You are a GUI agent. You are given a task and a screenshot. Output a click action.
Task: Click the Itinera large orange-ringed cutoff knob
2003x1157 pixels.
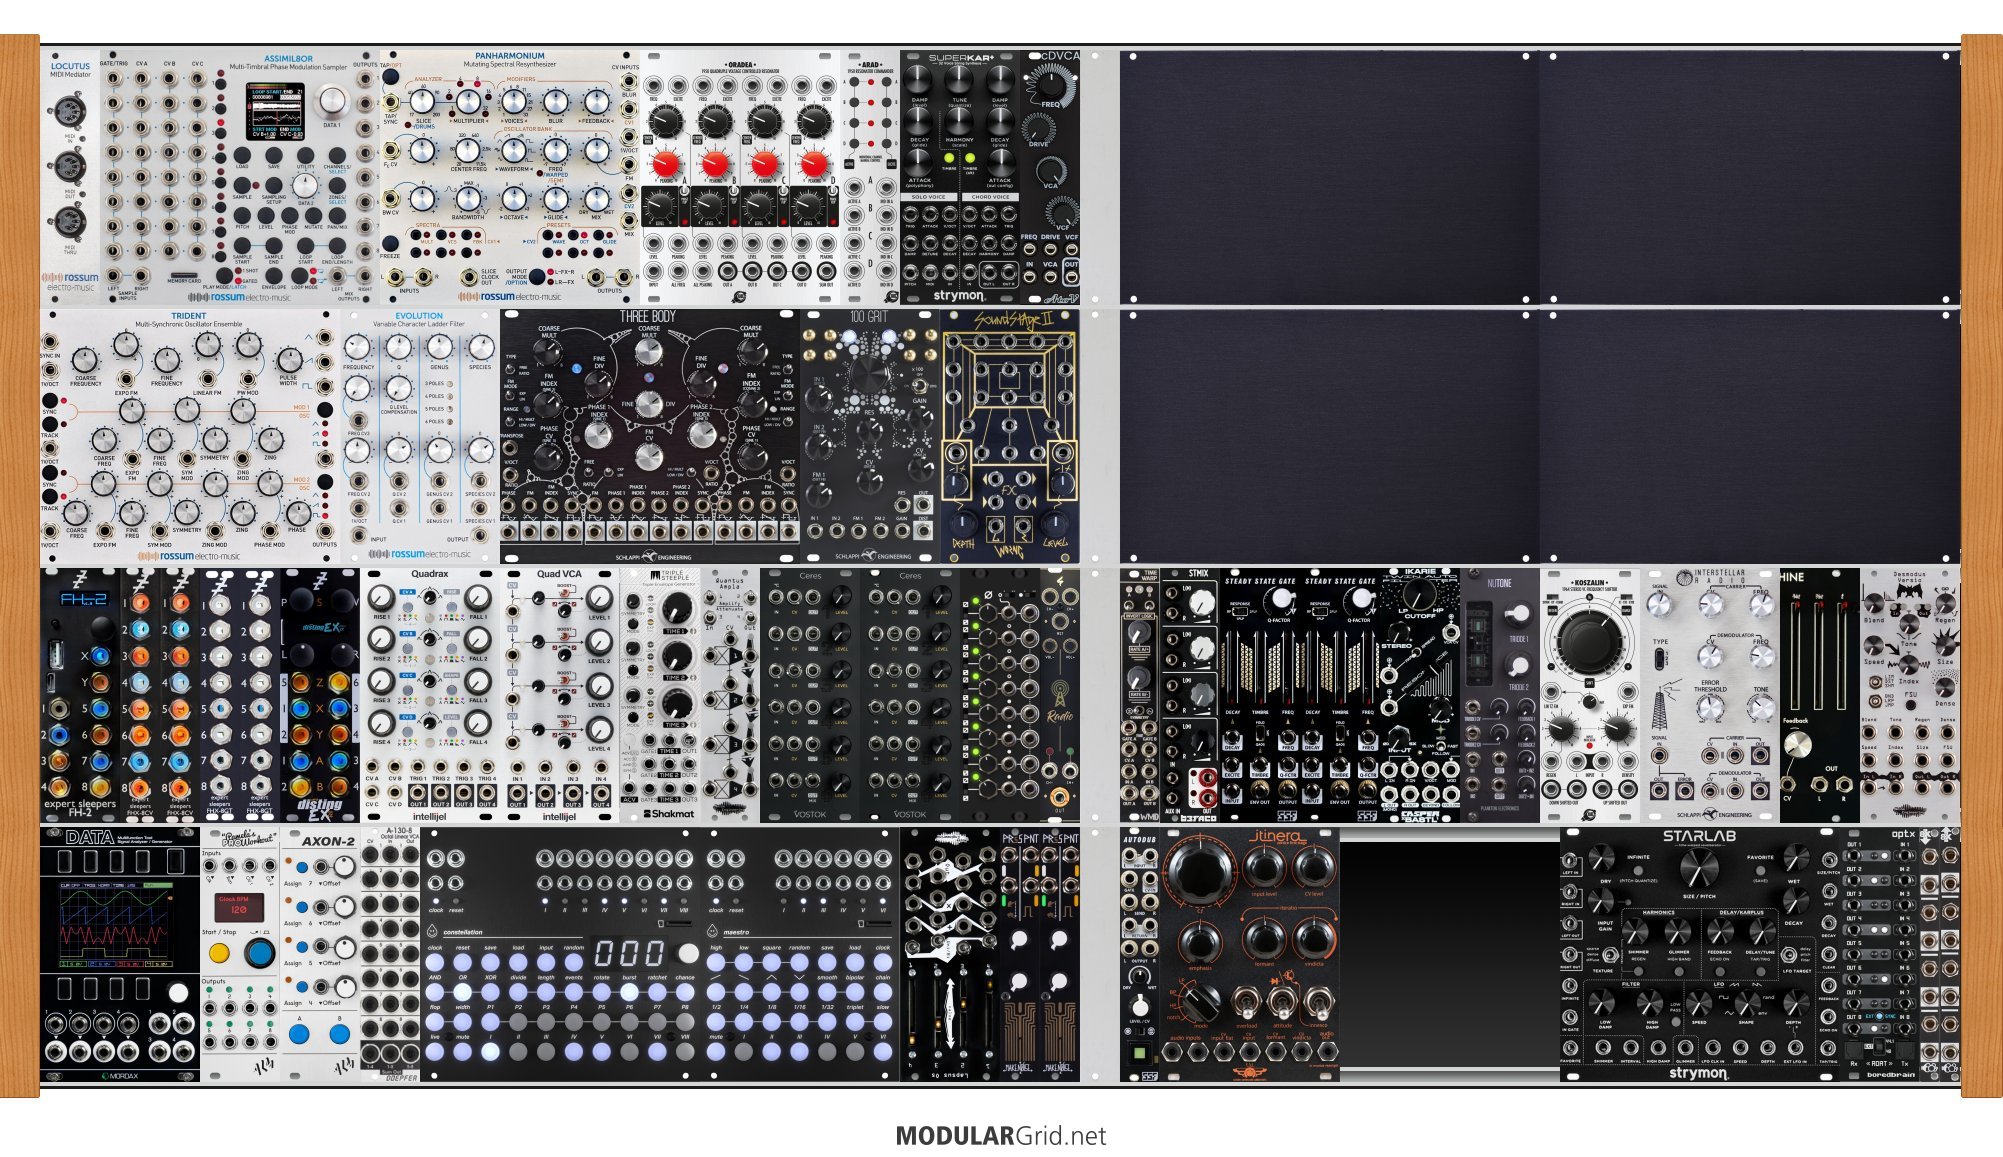pos(1200,870)
